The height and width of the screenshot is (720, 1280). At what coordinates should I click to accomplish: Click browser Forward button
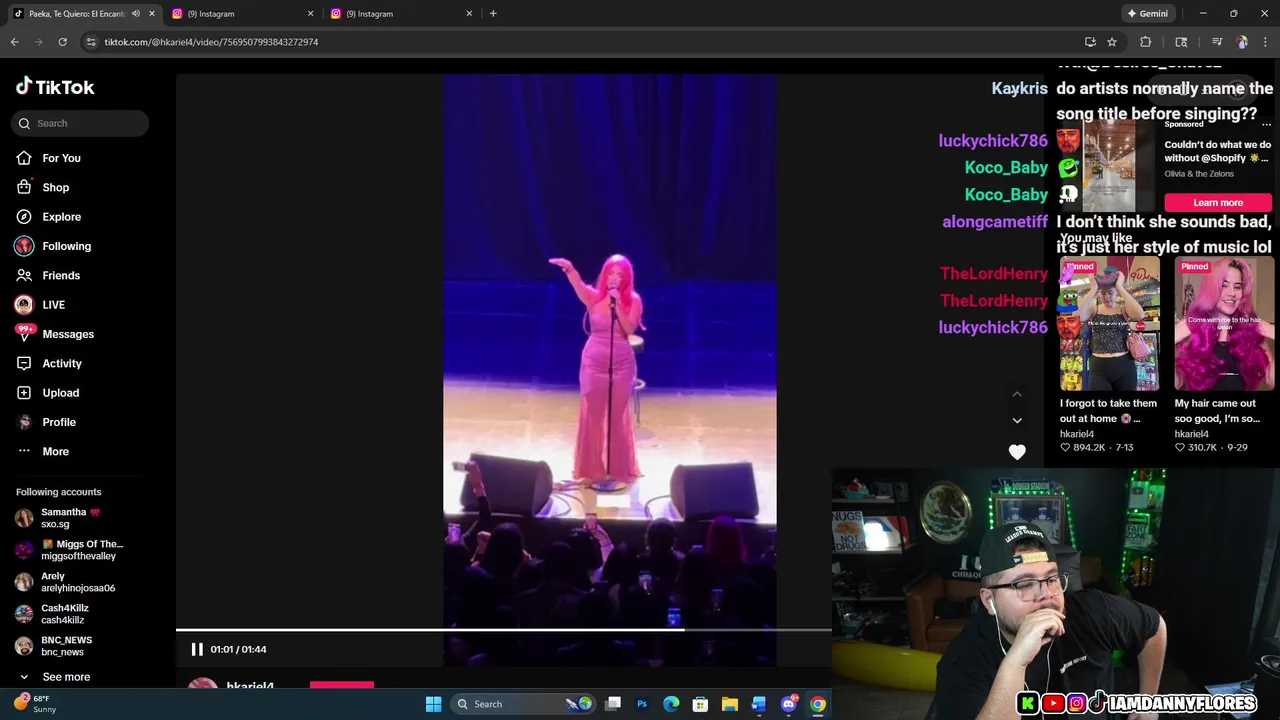pyautogui.click(x=38, y=42)
